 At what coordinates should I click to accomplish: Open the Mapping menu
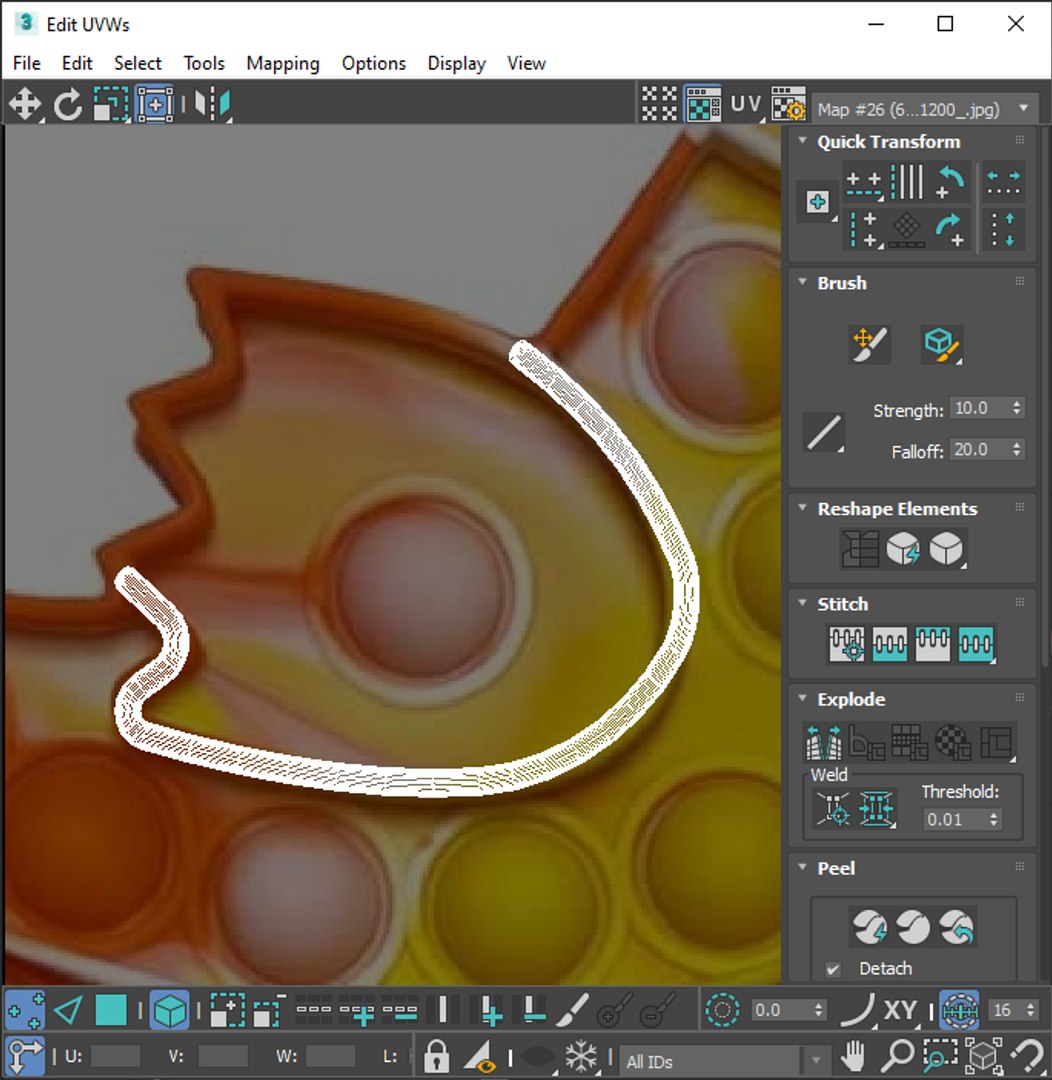[x=282, y=63]
